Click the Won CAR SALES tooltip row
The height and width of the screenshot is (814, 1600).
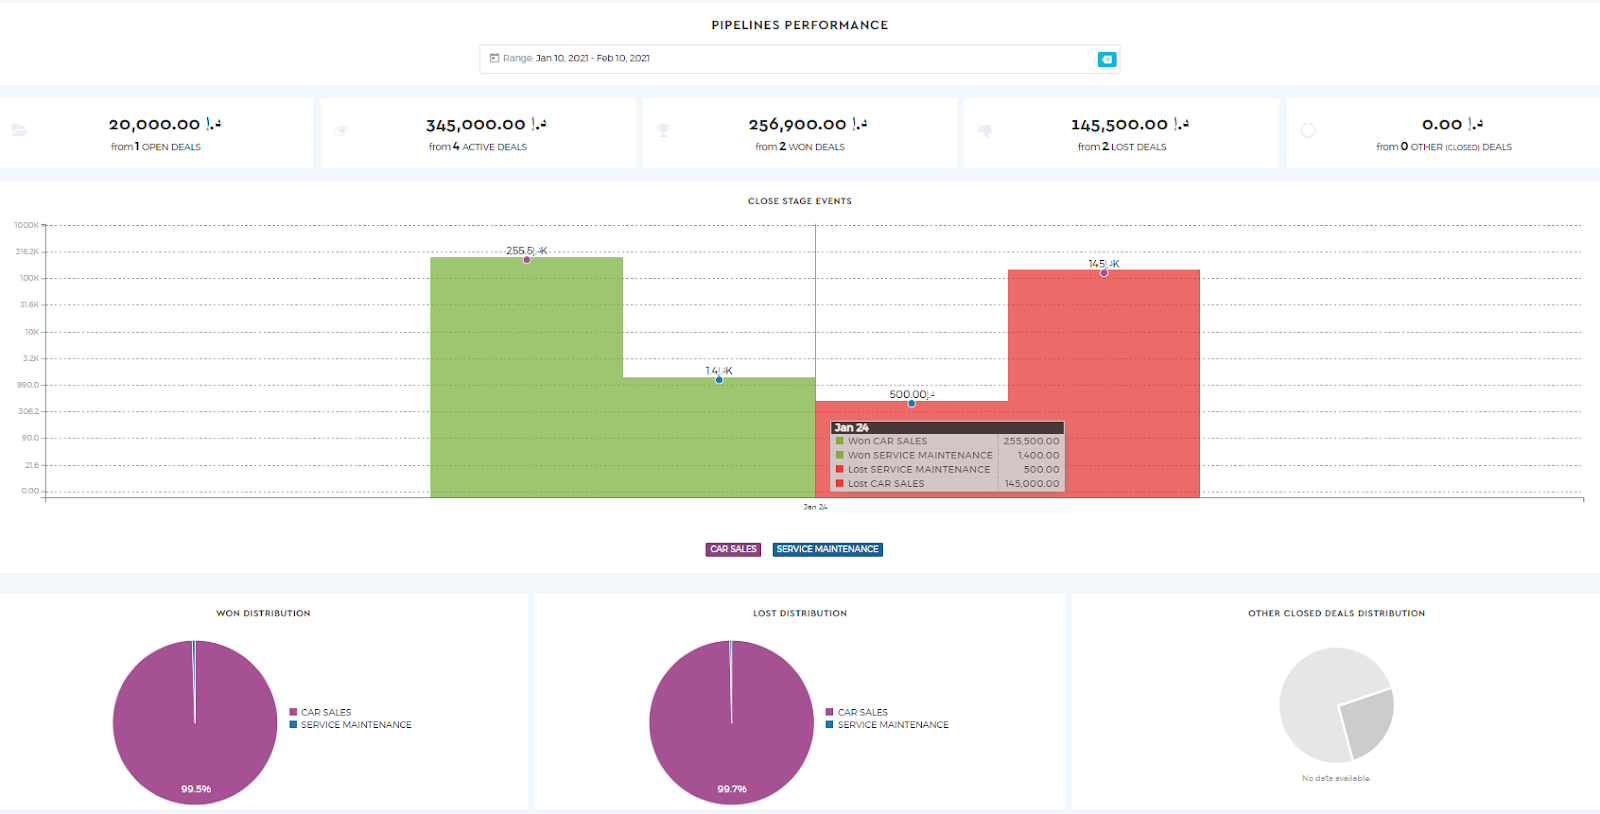point(947,441)
